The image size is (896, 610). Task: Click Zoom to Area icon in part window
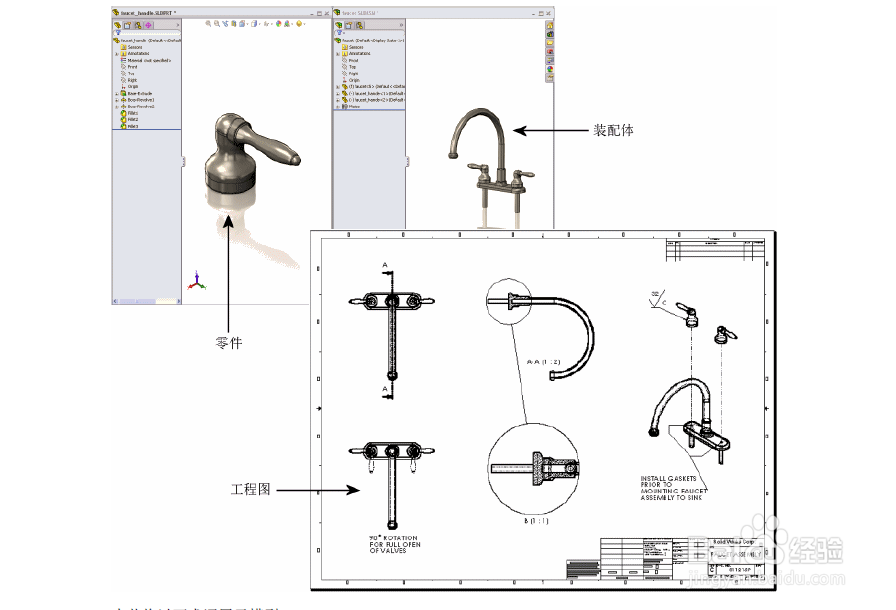(x=217, y=24)
